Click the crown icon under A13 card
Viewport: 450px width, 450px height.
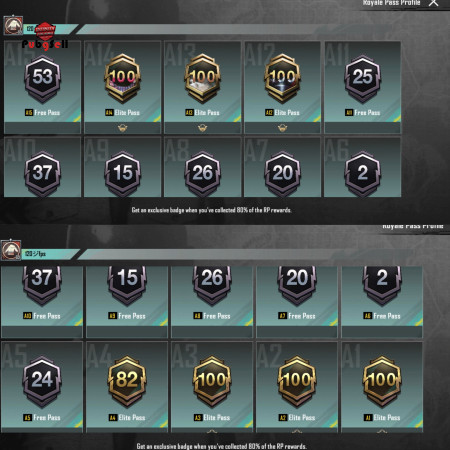(x=202, y=128)
